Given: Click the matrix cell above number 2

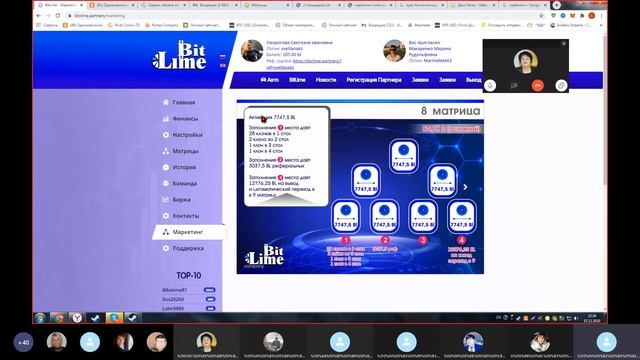Looking at the screenshot, I should pos(384,216).
